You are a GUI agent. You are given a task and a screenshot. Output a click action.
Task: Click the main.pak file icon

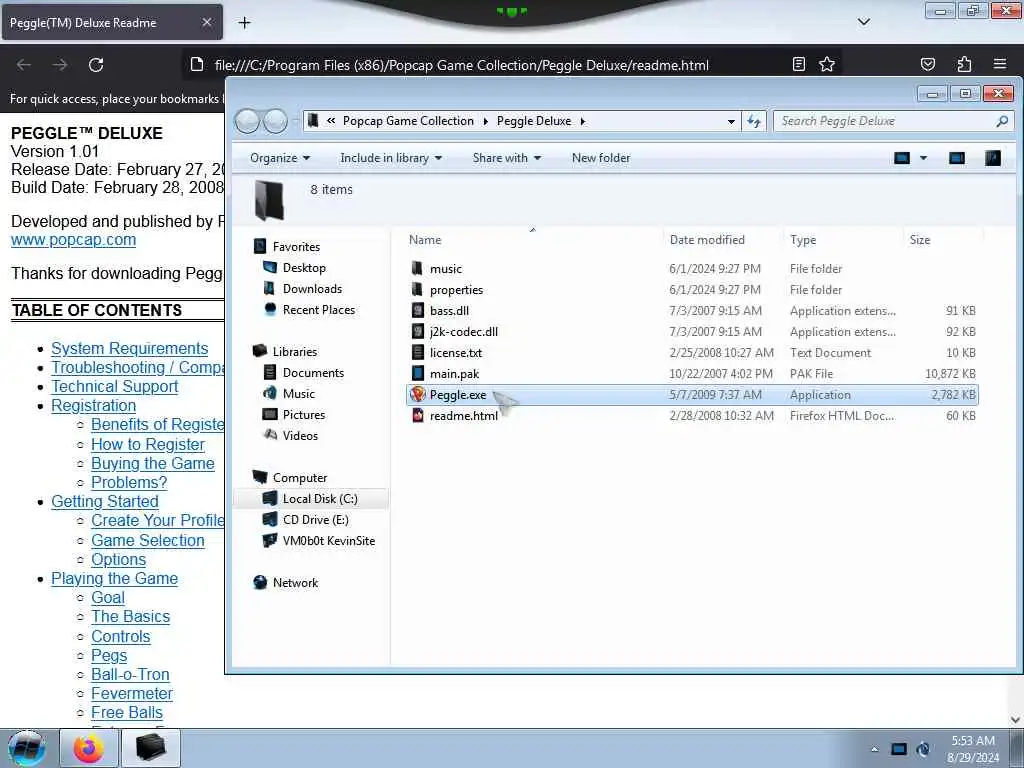tap(418, 374)
